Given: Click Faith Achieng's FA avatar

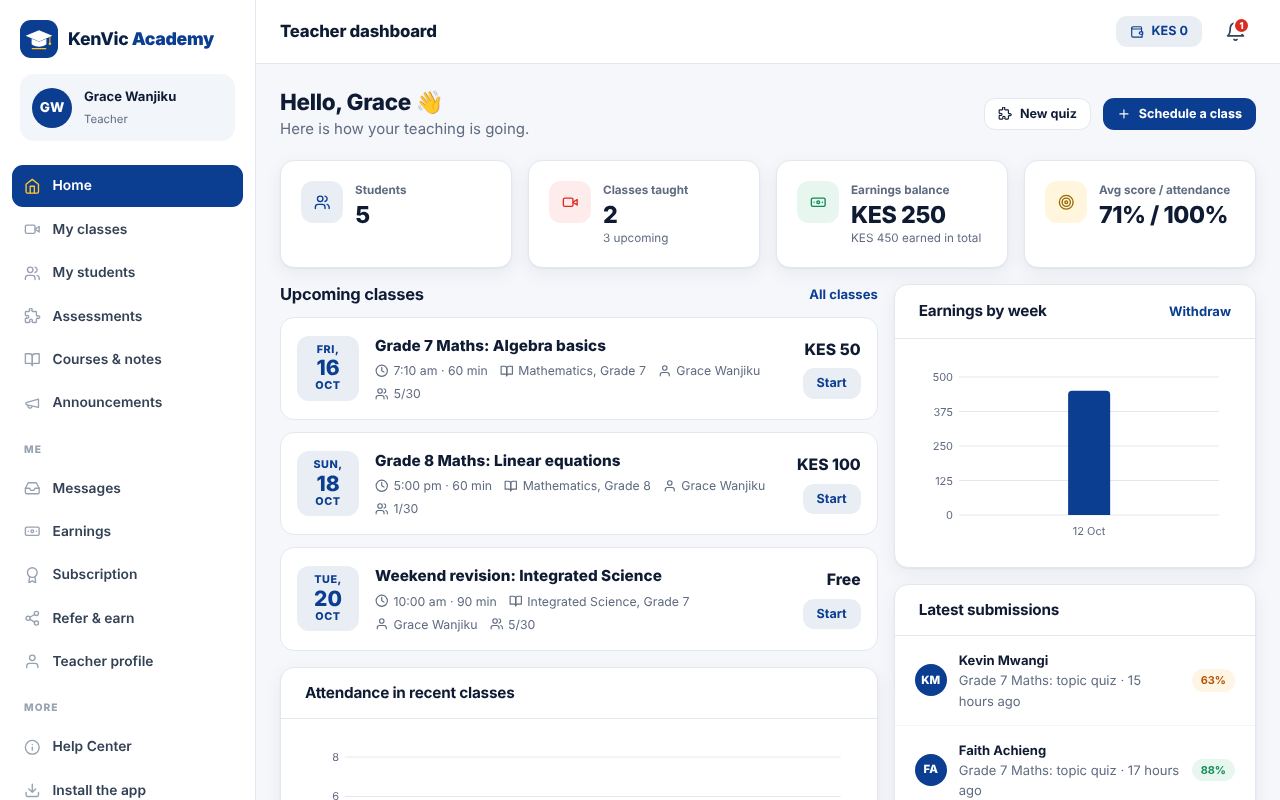Looking at the screenshot, I should (x=931, y=770).
